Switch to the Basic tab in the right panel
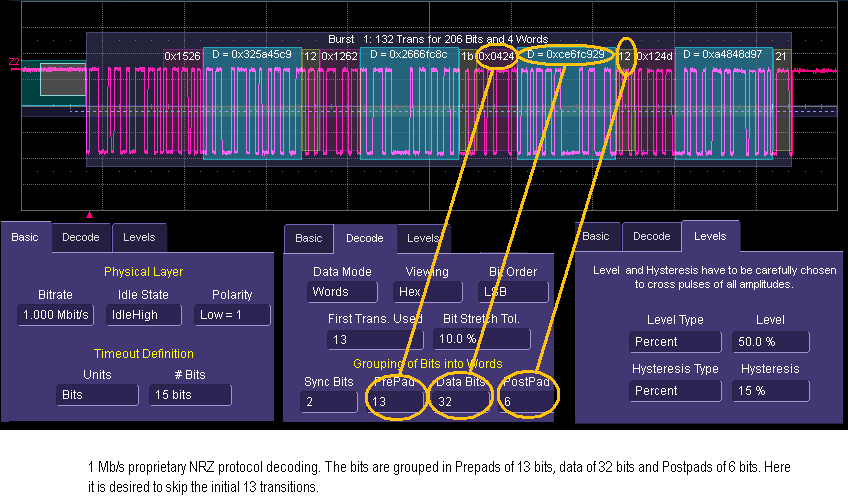The width and height of the screenshot is (848, 503). click(595, 236)
